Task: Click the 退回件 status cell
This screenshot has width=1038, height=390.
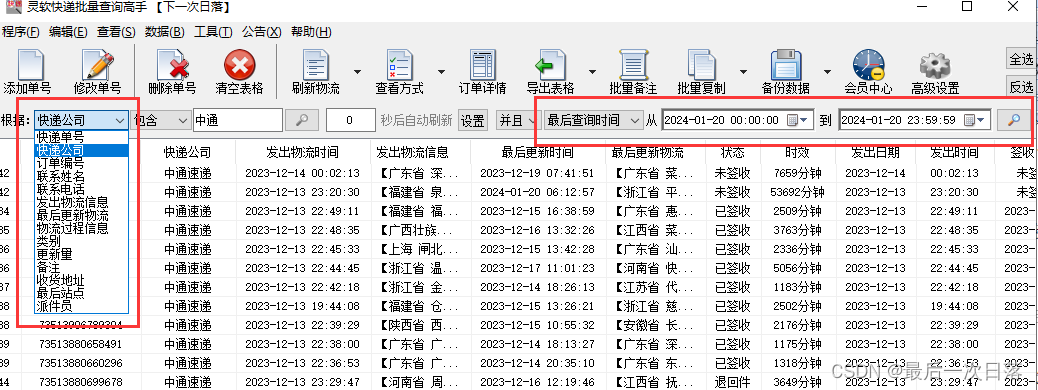Action: tap(732, 382)
